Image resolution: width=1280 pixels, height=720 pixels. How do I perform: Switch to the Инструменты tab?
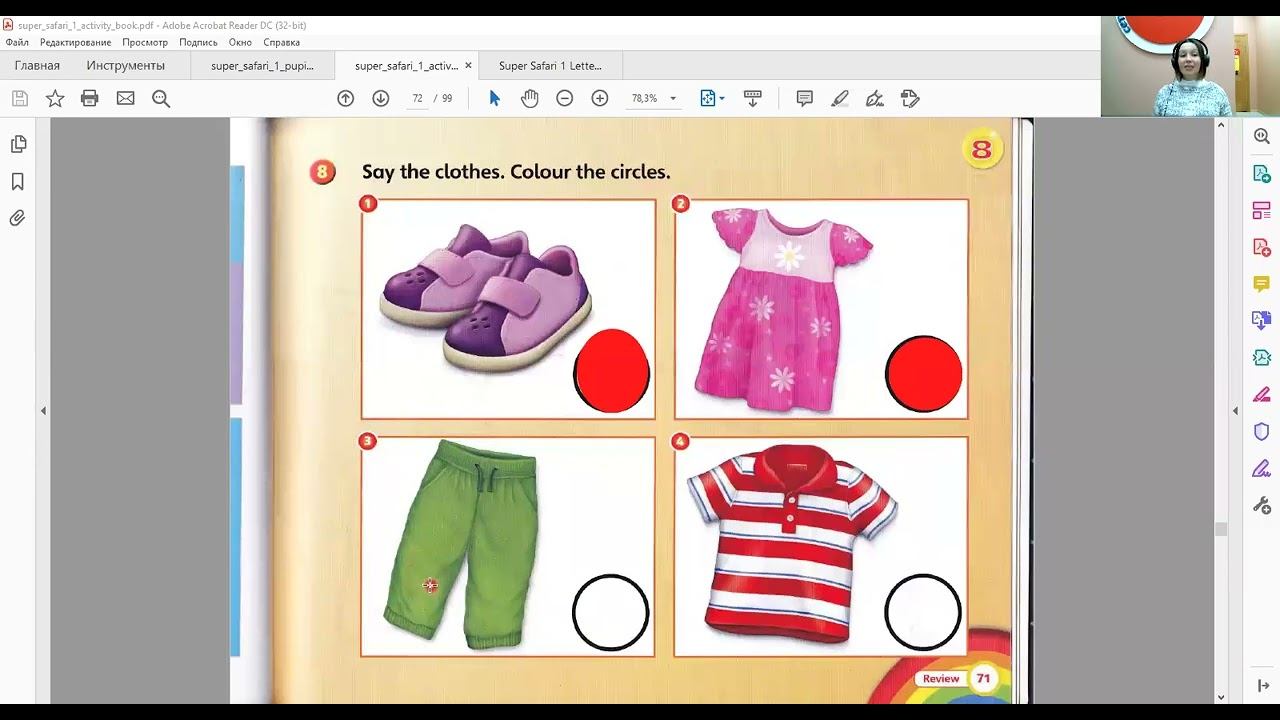point(126,66)
